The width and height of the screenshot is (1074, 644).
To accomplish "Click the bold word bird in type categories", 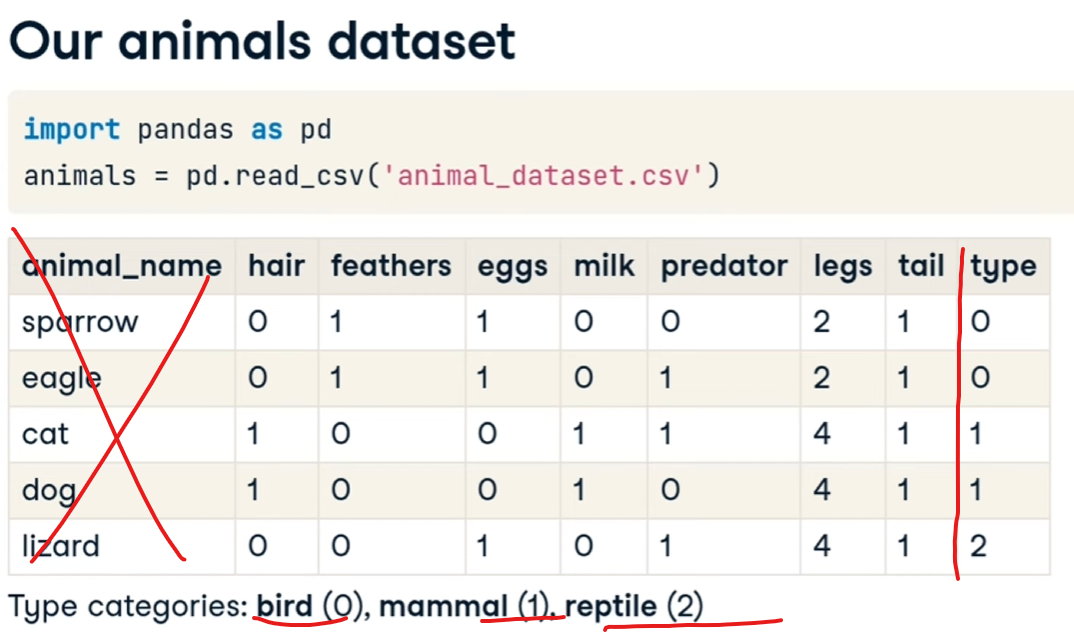I will coord(285,606).
